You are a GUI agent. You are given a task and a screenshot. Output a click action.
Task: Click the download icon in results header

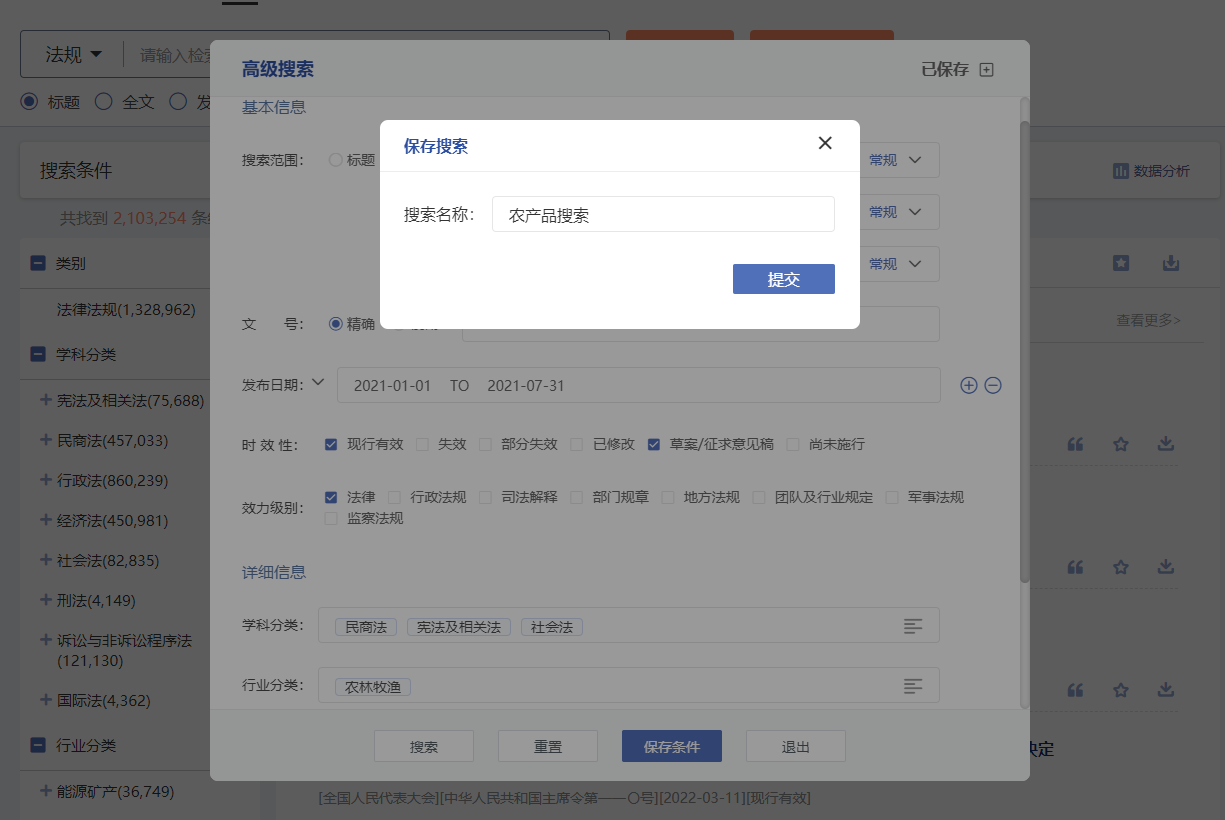[1171, 263]
